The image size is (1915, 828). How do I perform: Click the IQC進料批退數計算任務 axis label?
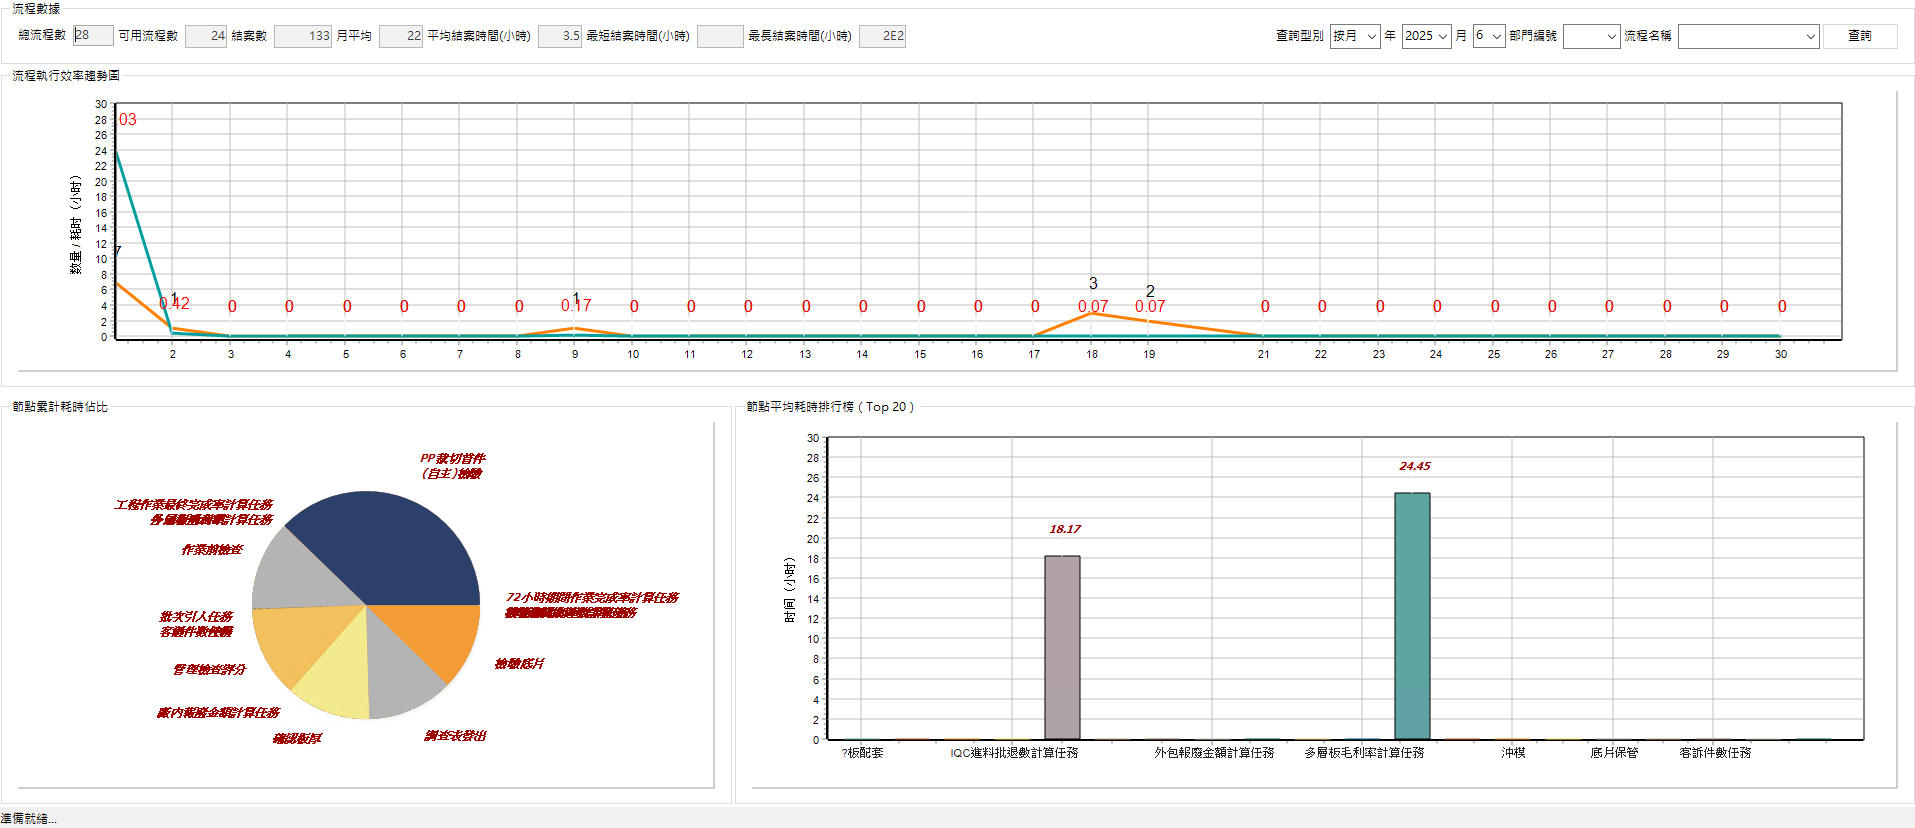[x=1014, y=753]
